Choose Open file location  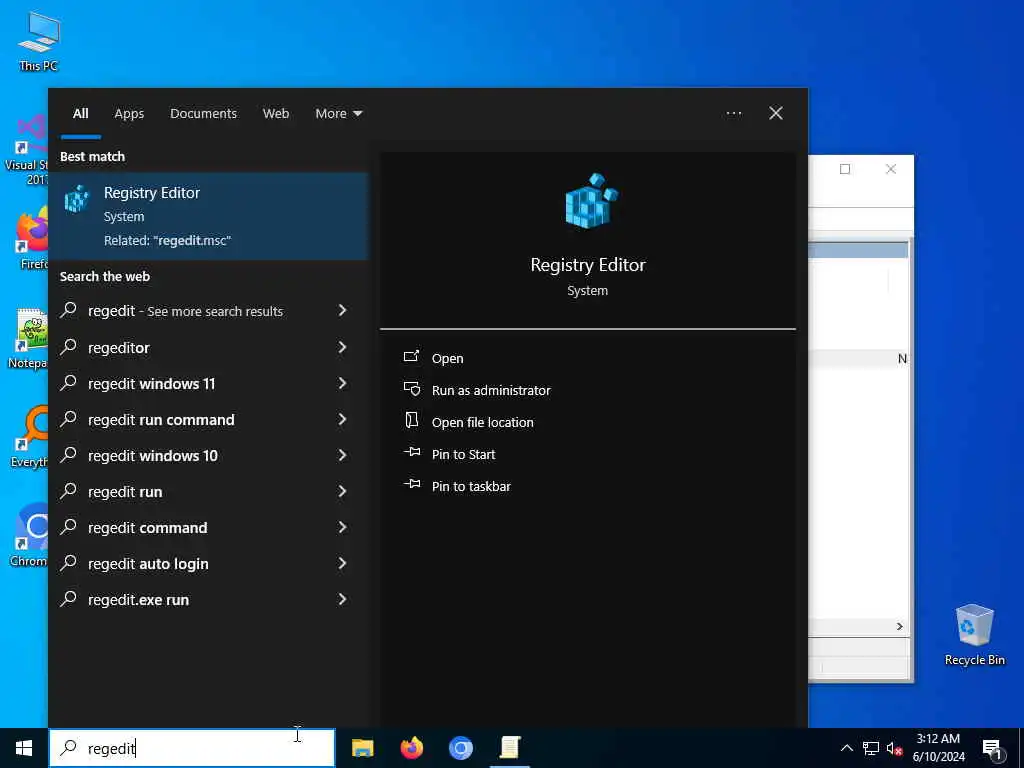483,422
